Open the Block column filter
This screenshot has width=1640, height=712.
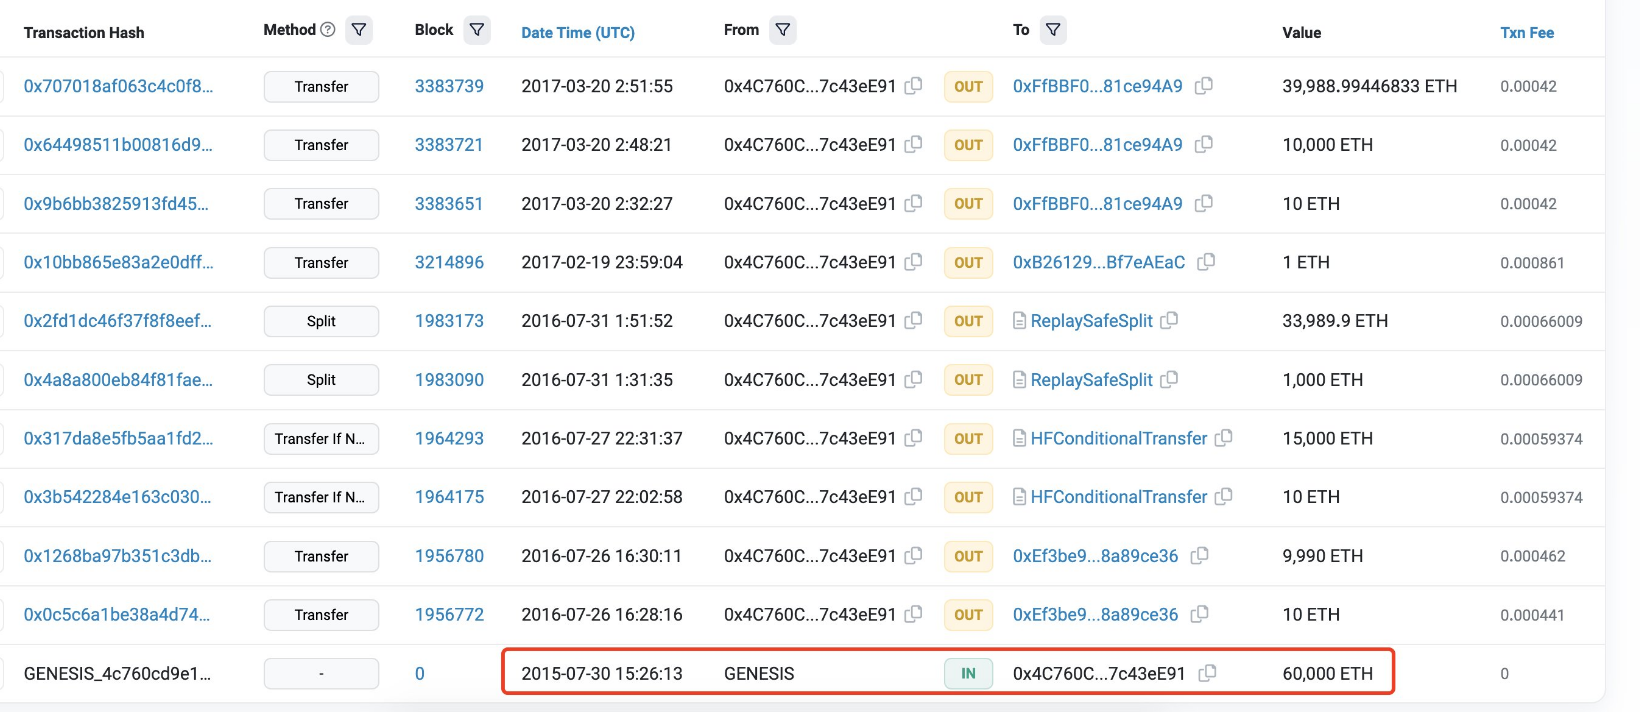[x=477, y=30]
